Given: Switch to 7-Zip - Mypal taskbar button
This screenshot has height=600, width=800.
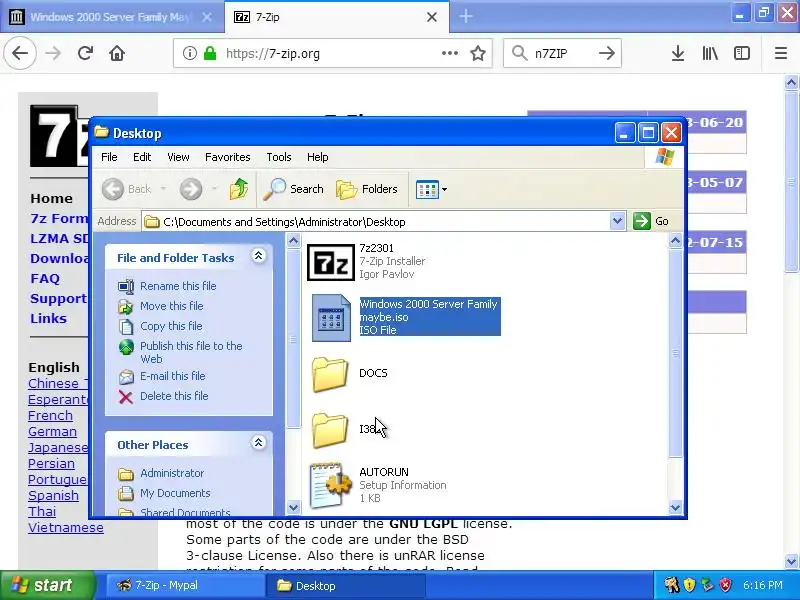Looking at the screenshot, I should 185,585.
